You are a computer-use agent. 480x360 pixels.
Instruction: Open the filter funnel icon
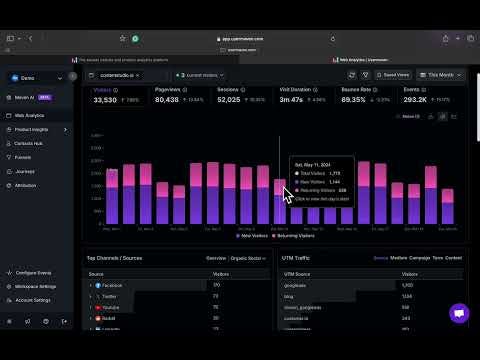click(x=366, y=75)
